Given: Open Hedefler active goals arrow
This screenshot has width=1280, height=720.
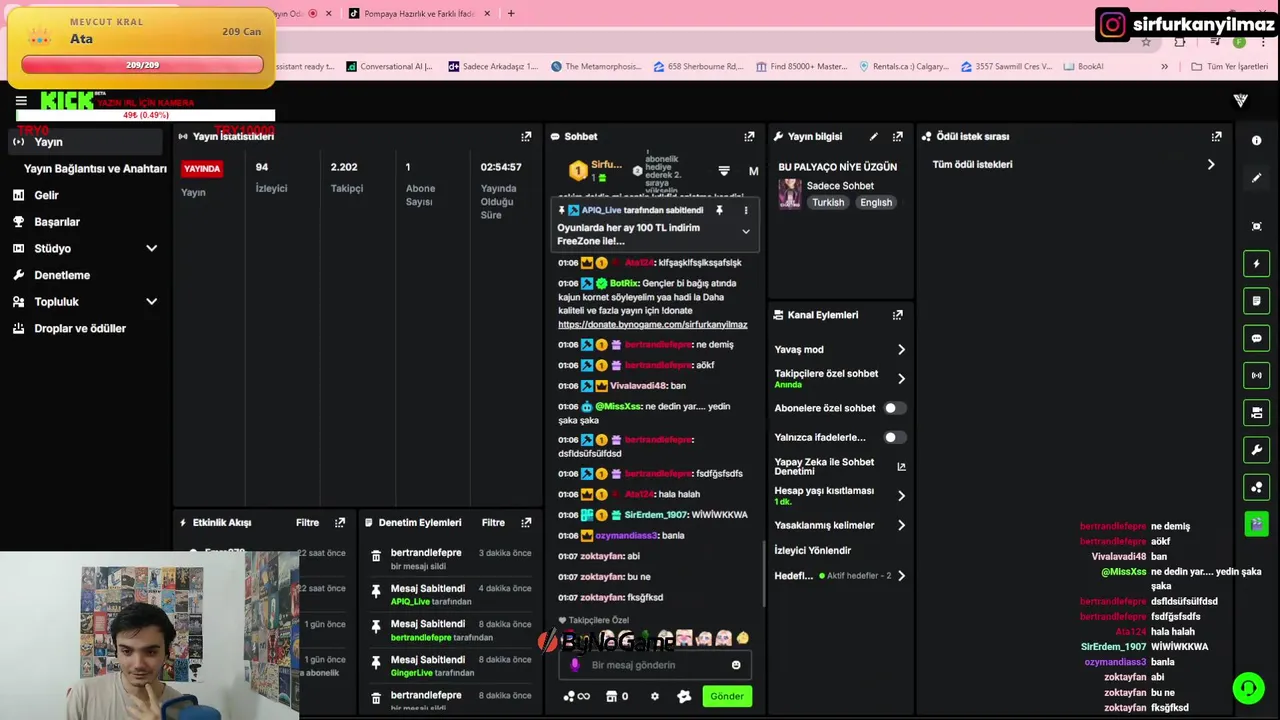Looking at the screenshot, I should coord(901,576).
